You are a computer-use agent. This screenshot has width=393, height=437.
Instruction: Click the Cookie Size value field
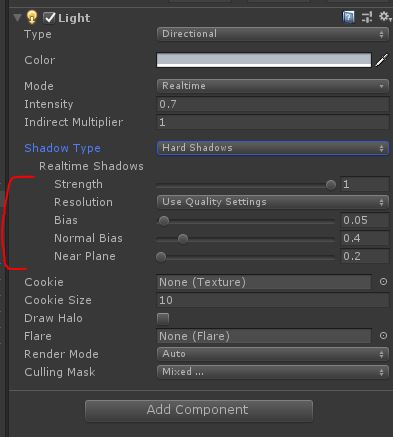pyautogui.click(x=273, y=300)
